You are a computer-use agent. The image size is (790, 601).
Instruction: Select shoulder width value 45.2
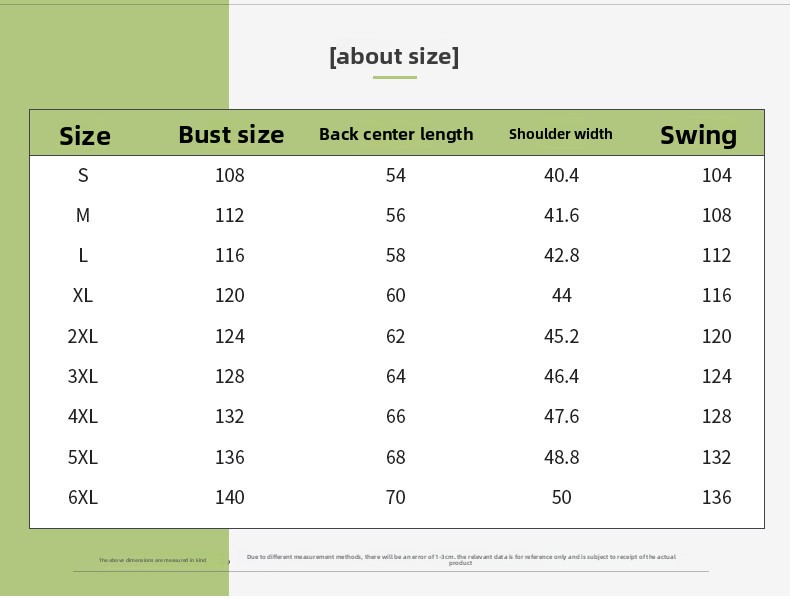[561, 336]
